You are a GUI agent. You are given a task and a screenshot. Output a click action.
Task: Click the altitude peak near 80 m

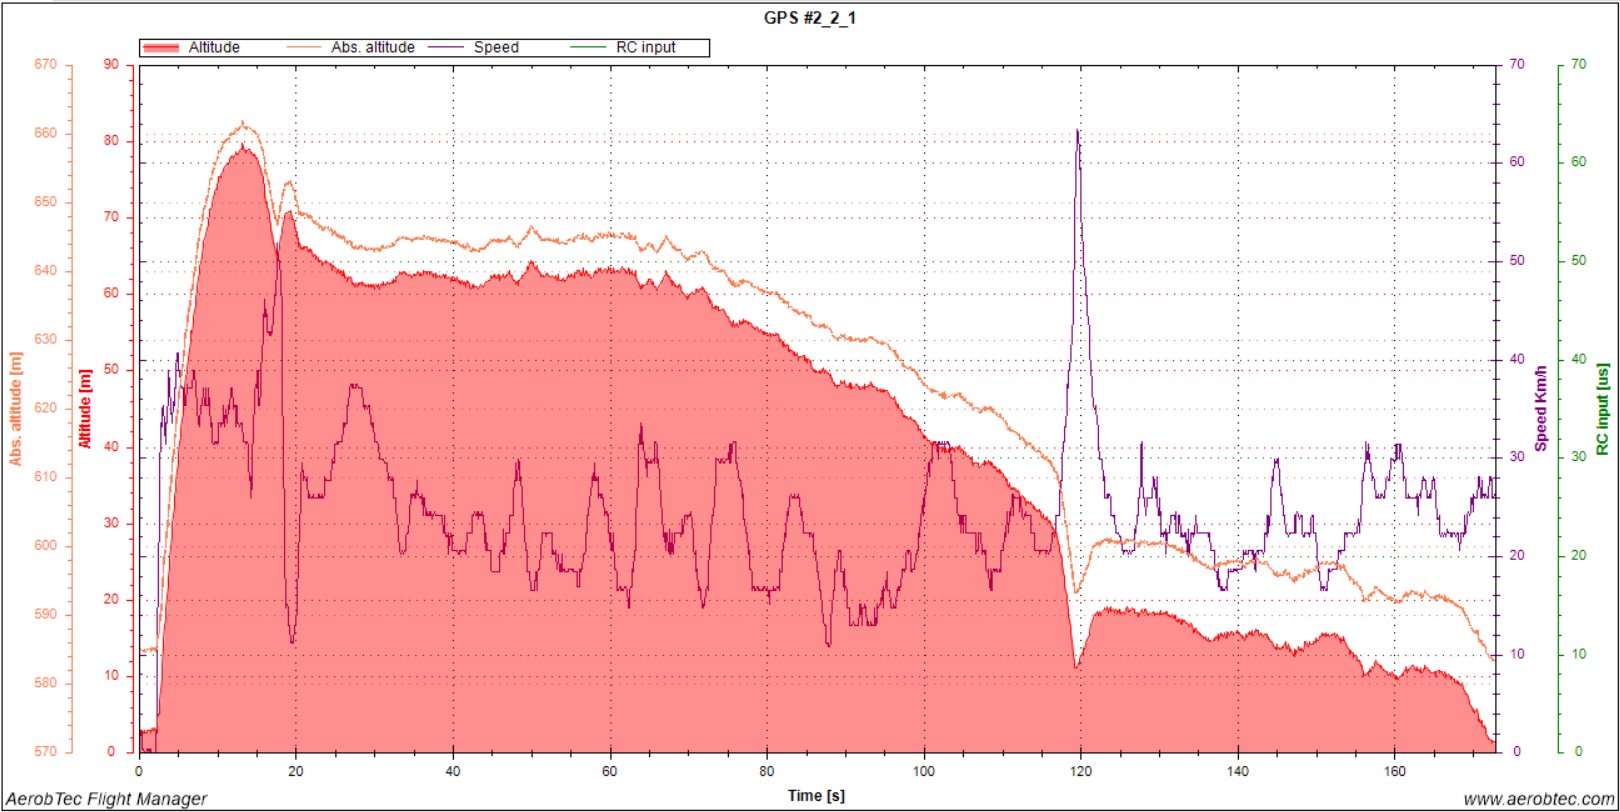coord(242,146)
